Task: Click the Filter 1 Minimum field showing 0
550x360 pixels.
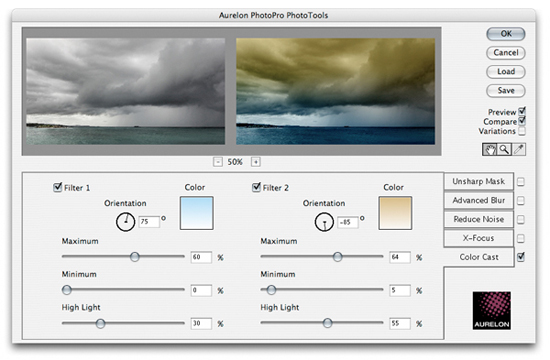Action: point(201,291)
